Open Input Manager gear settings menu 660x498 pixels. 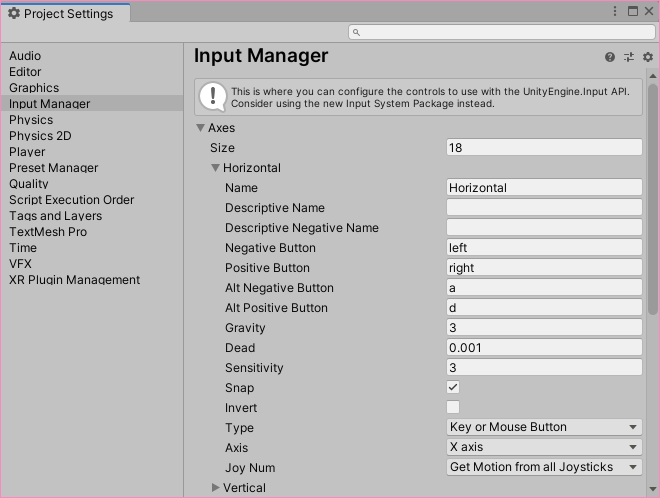click(x=648, y=57)
